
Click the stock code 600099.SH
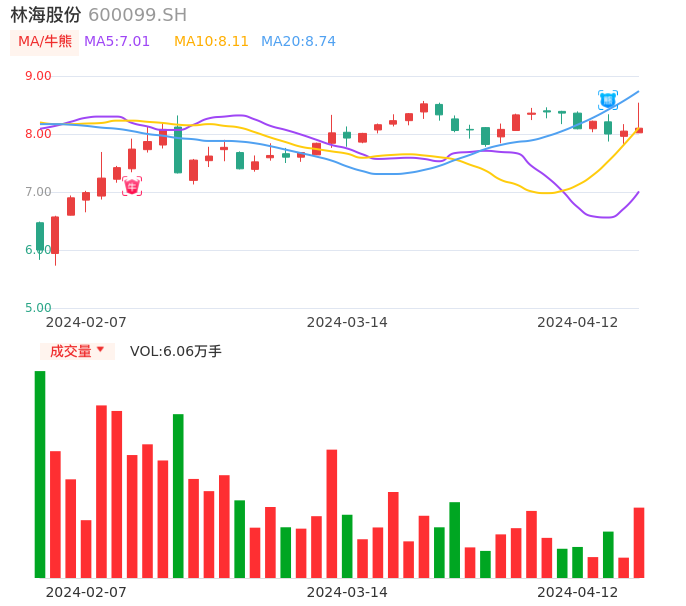coord(137,15)
